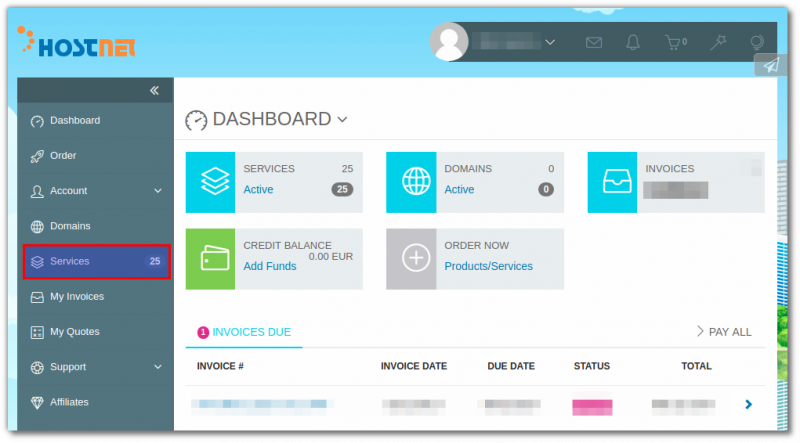
Task: Click the STATUS column header
Action: click(x=592, y=366)
